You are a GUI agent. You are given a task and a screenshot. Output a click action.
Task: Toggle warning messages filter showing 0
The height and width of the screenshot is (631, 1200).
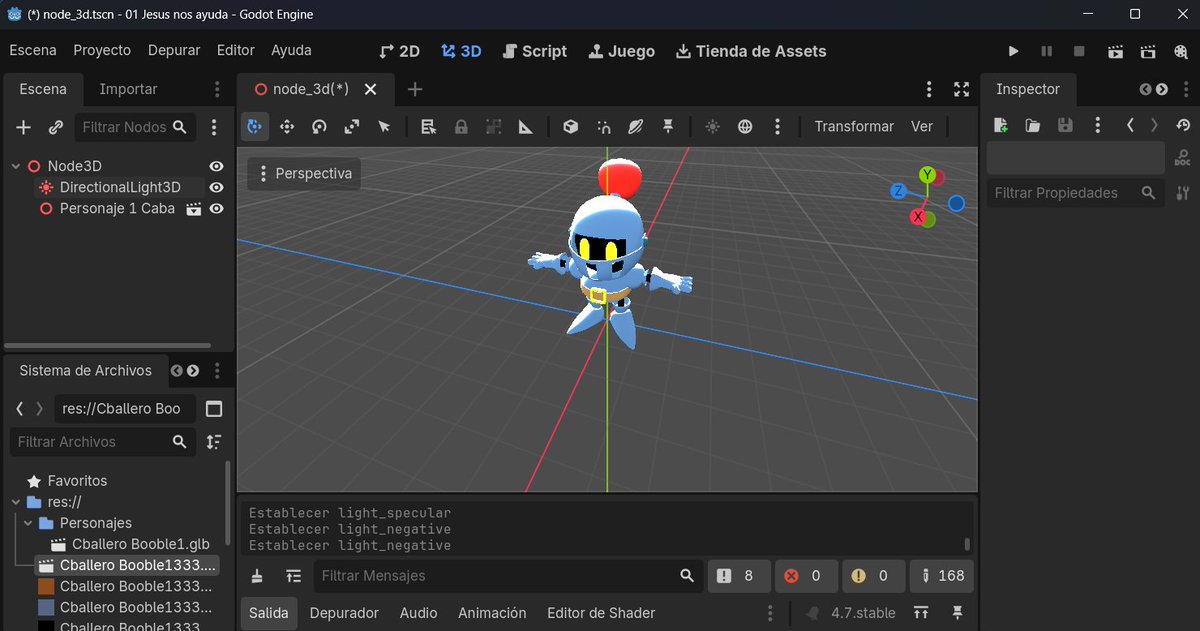[x=872, y=576]
